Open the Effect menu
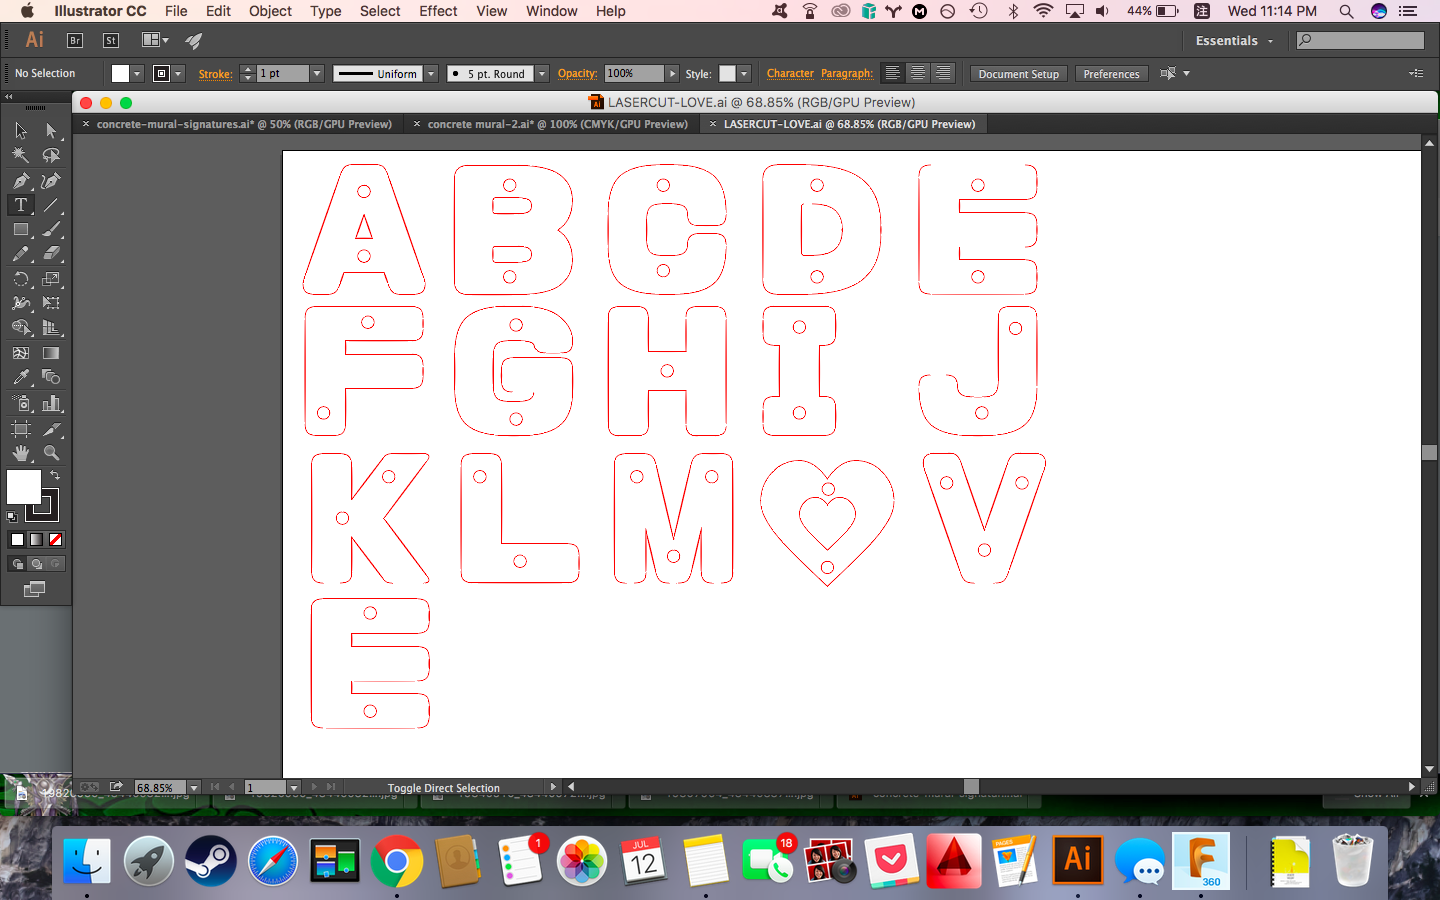1440x900 pixels. (438, 11)
